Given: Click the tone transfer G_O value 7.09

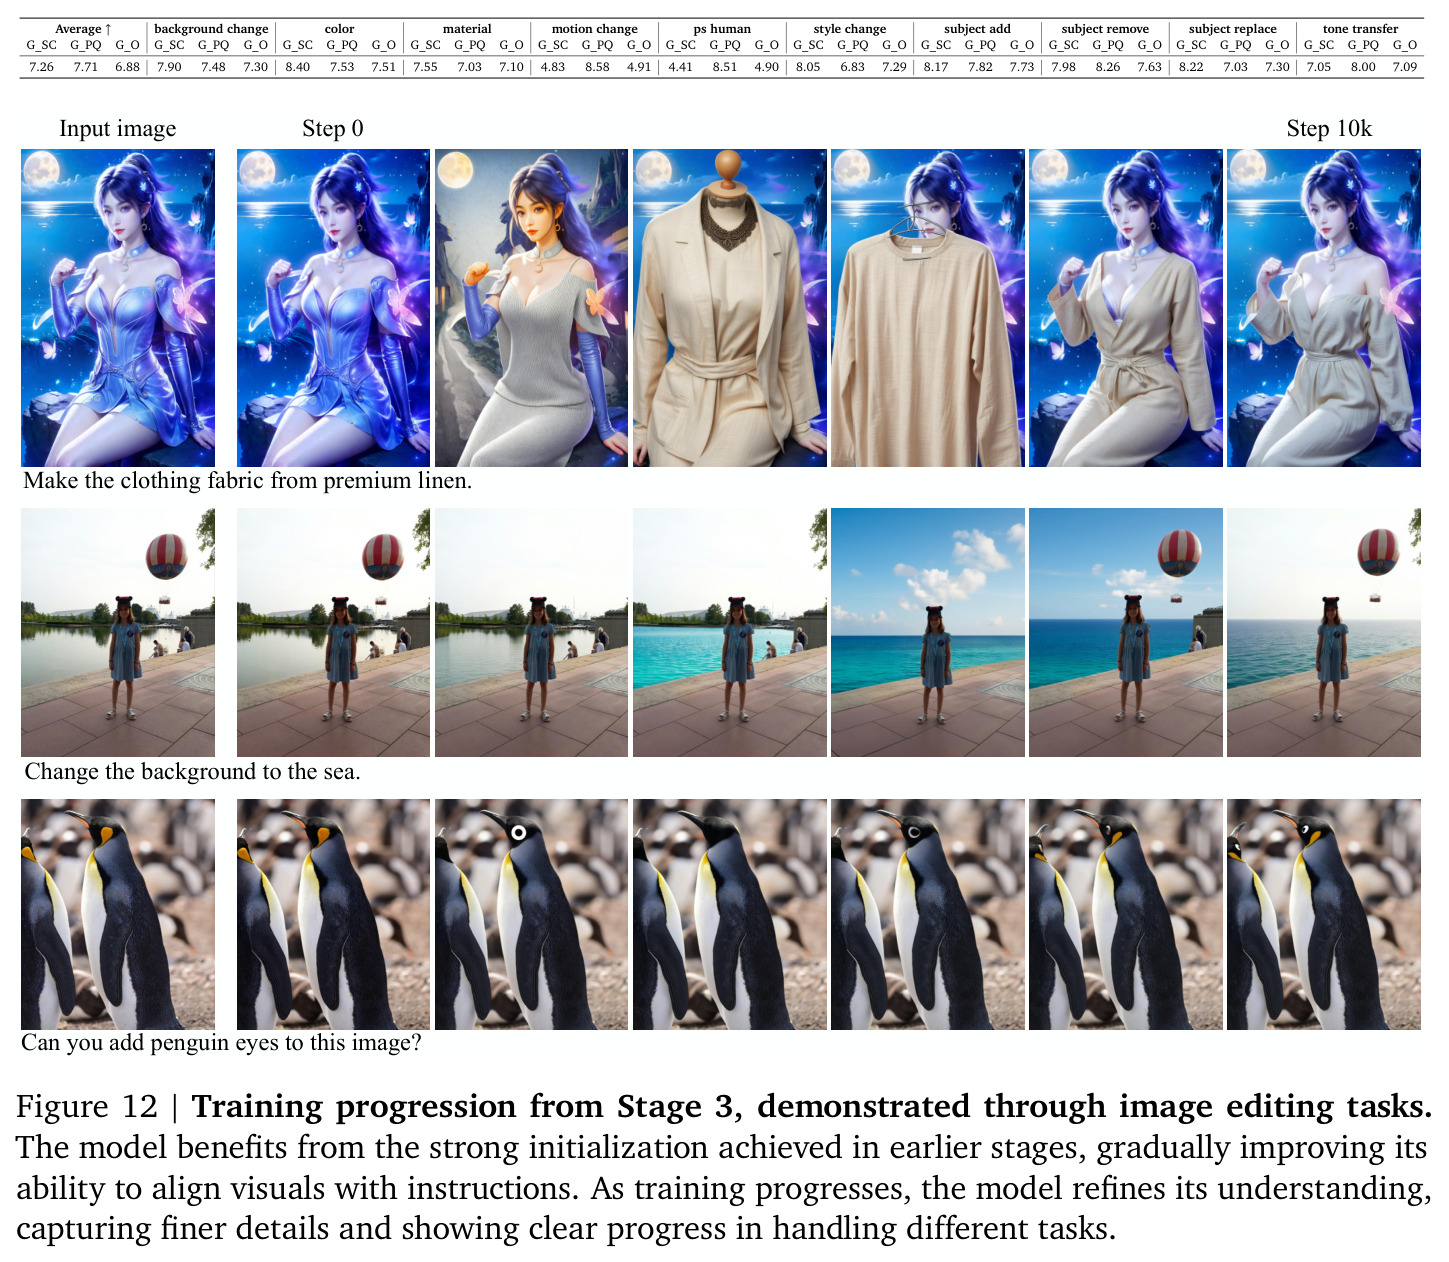Looking at the screenshot, I should point(1404,67).
